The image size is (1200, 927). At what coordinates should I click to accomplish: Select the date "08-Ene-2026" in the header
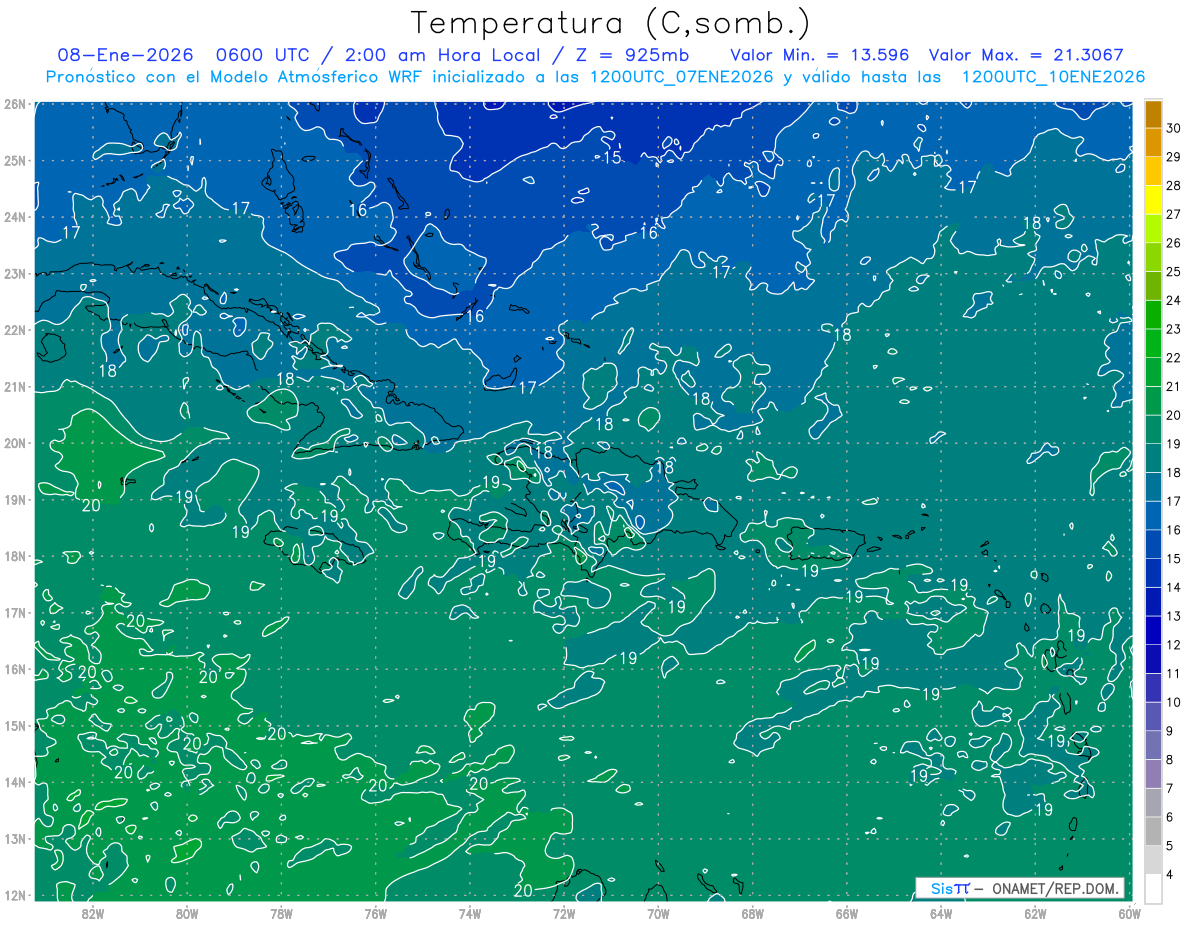[x=125, y=55]
